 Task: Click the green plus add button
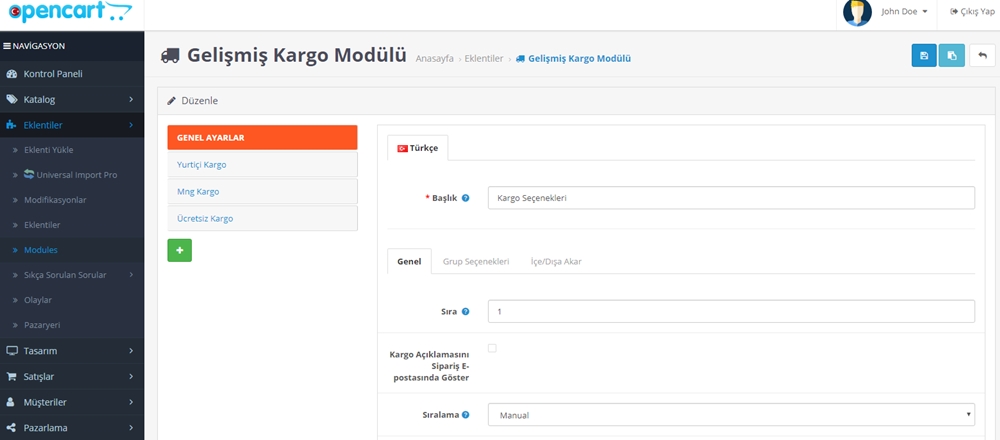(x=180, y=251)
